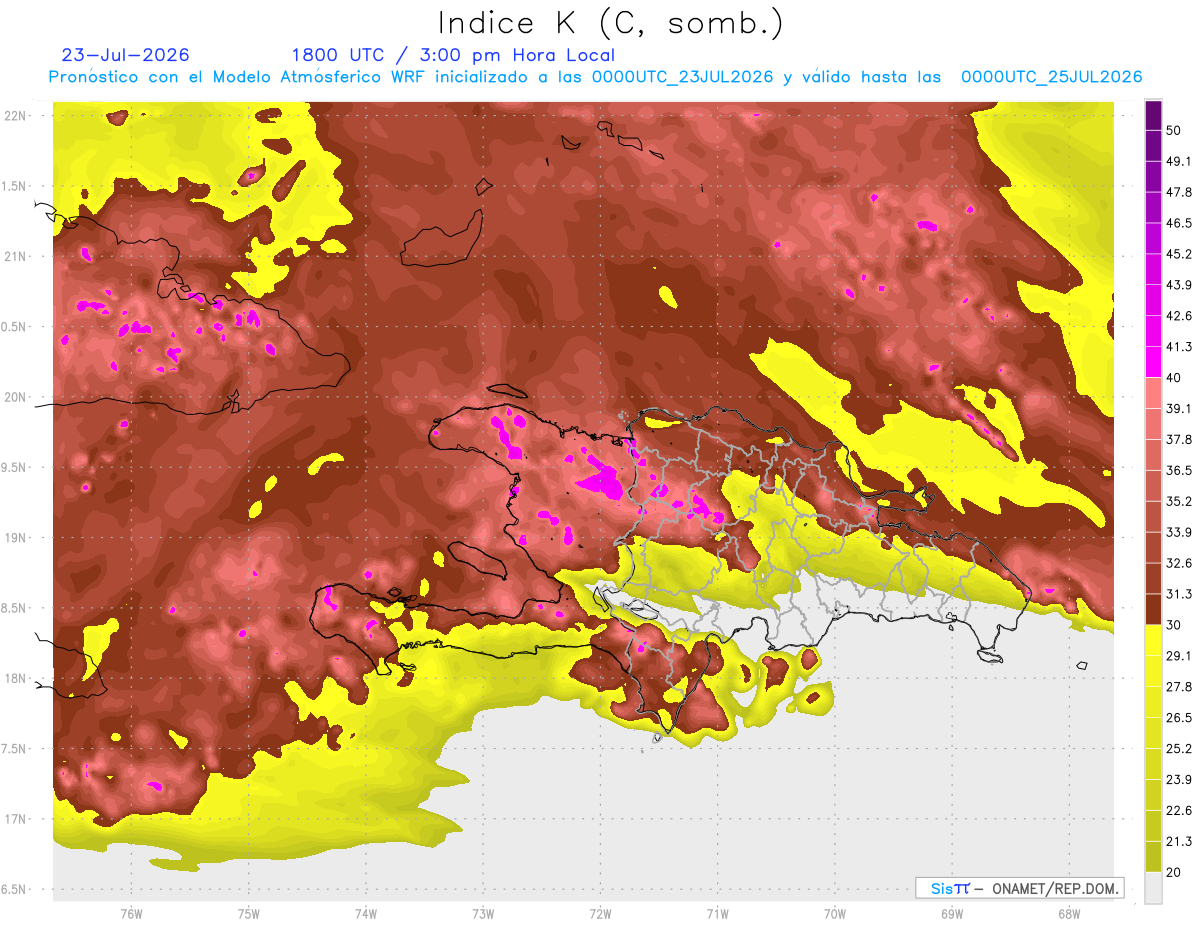Click the dark purple swatch above the 50 label

[x=1153, y=115]
